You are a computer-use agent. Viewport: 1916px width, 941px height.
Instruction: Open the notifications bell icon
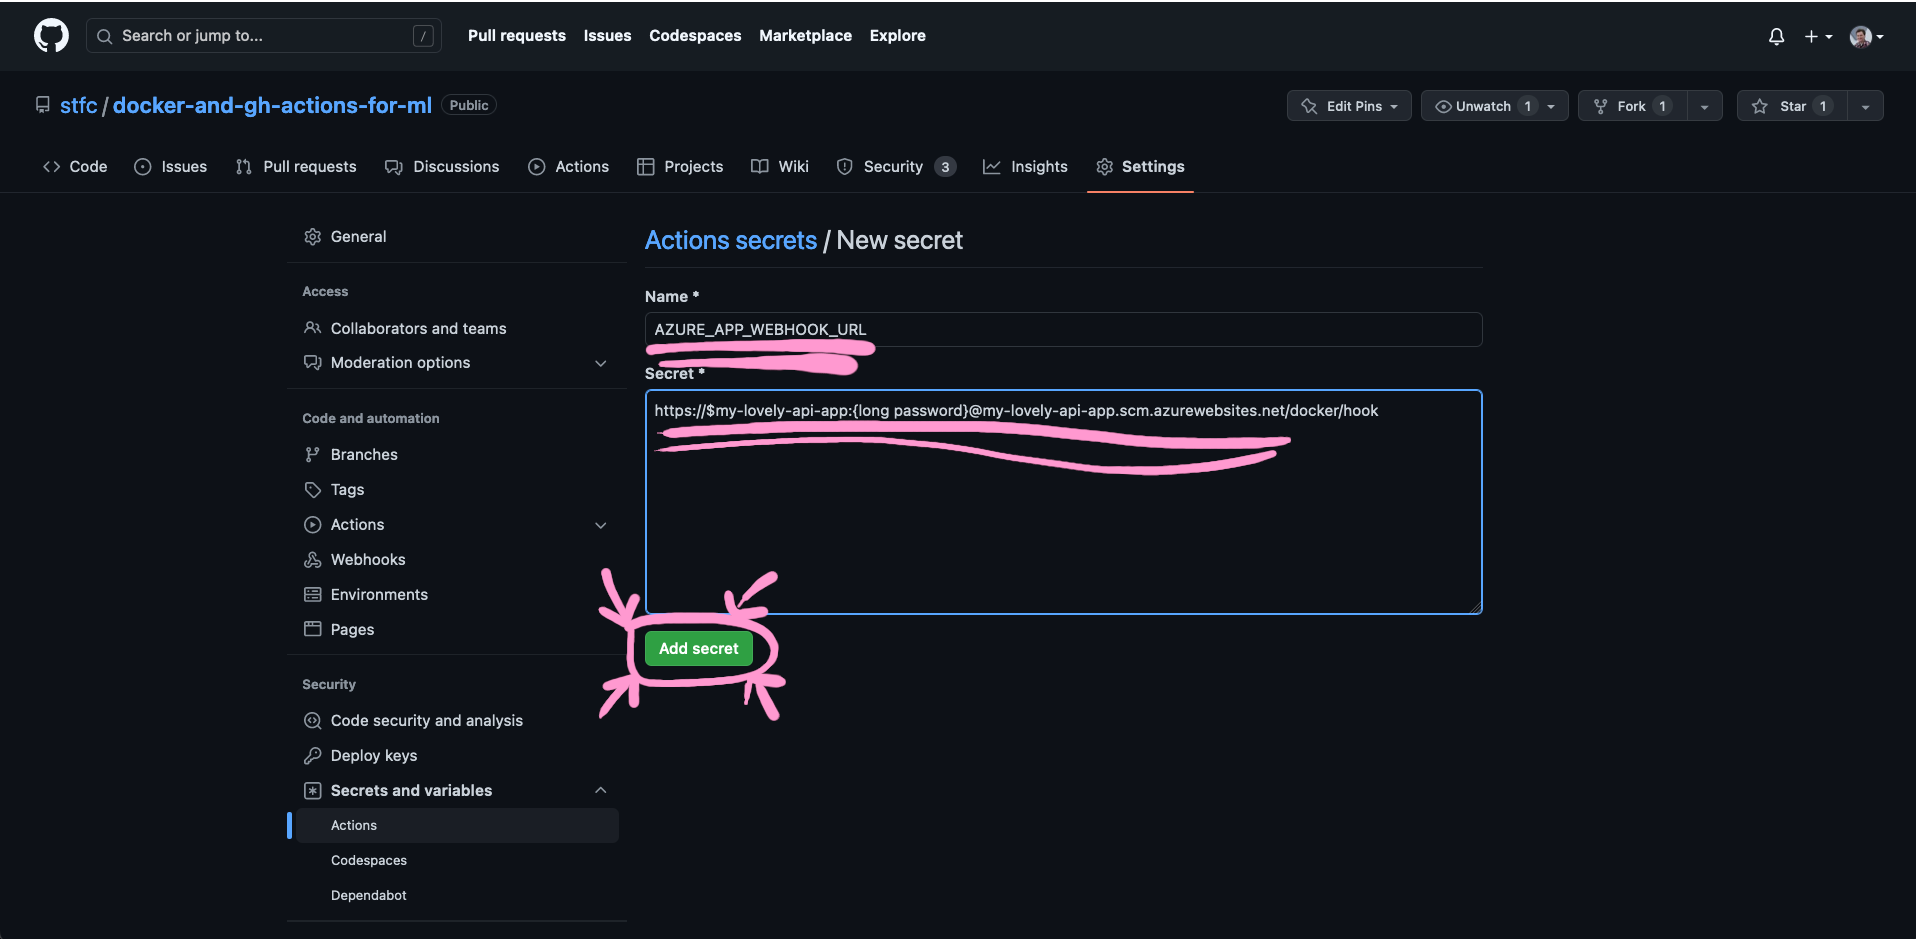pos(1776,36)
